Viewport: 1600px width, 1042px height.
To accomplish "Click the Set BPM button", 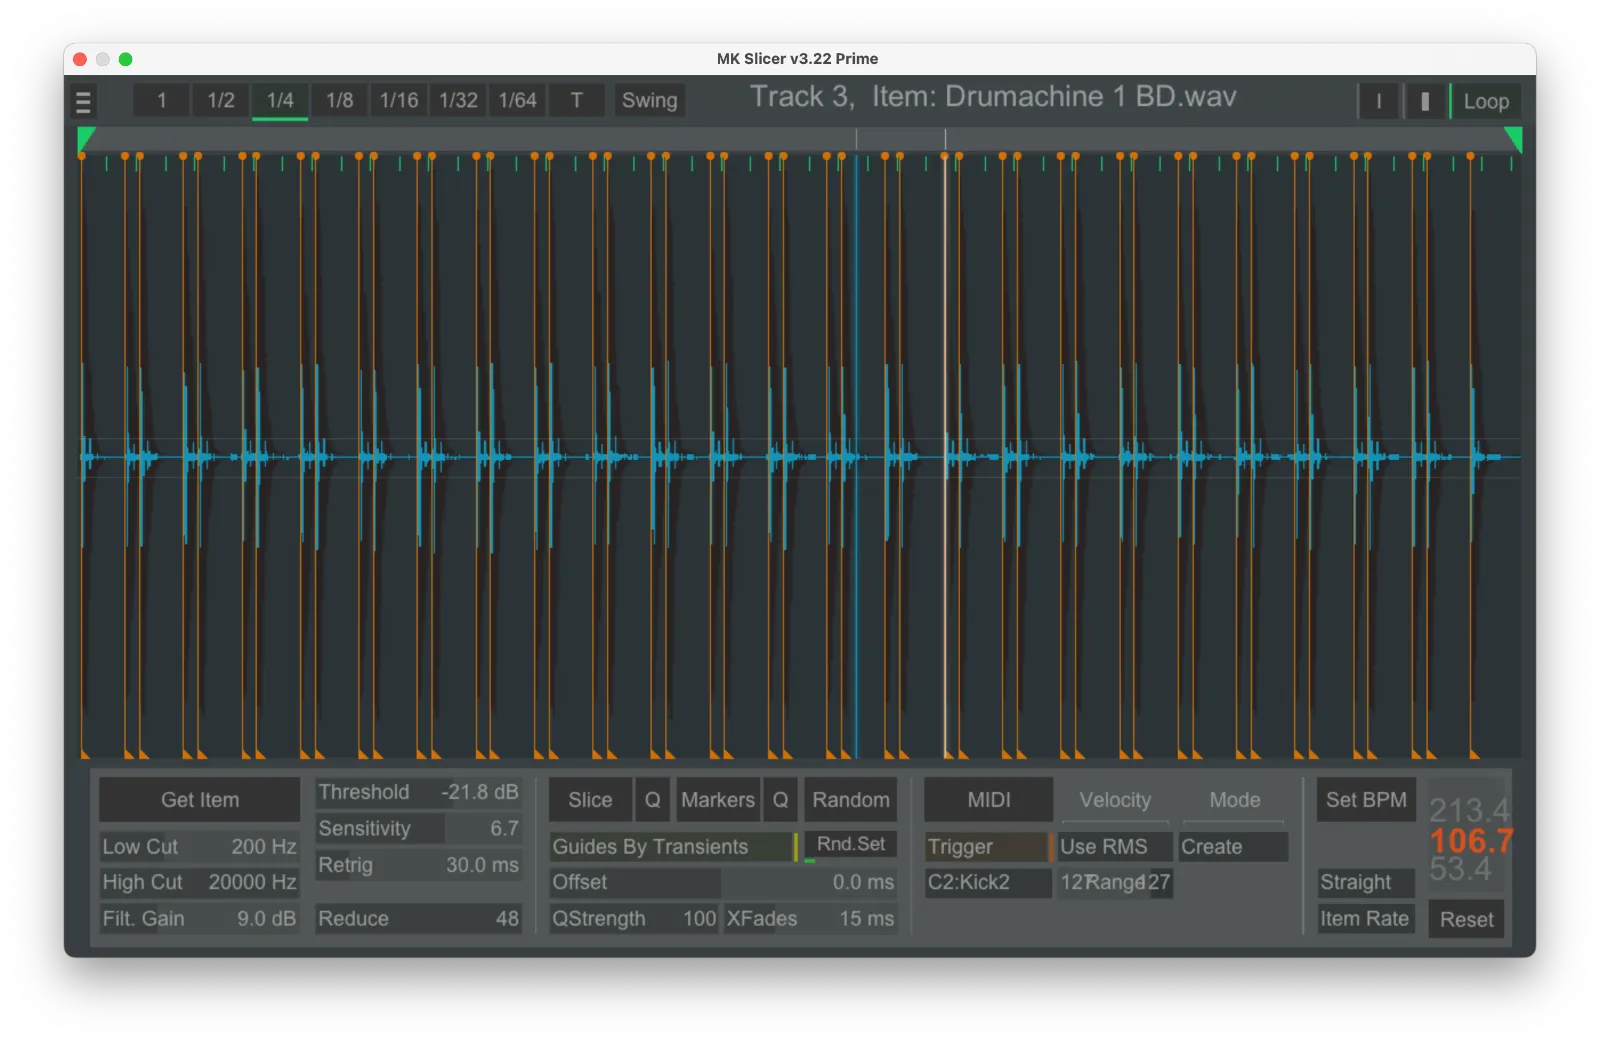I will pos(1366,800).
